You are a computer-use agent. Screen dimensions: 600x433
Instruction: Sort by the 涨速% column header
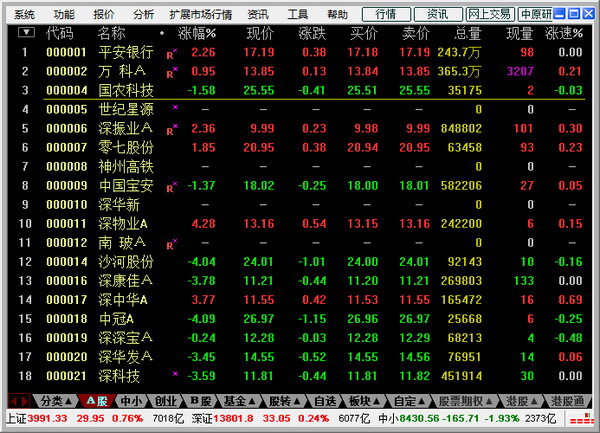(564, 34)
